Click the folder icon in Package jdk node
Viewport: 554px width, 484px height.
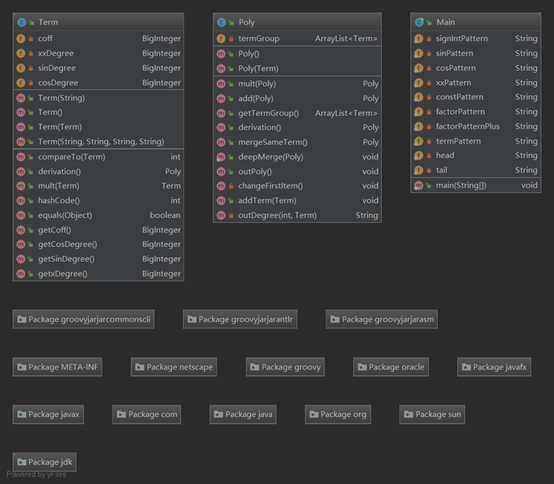coord(22,462)
